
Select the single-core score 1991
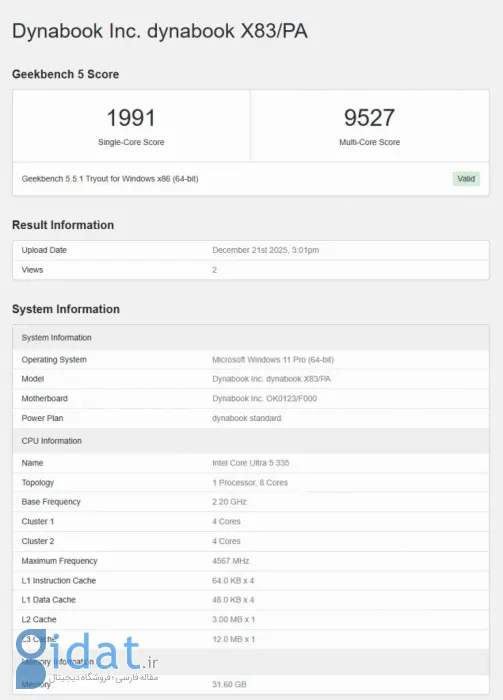click(131, 118)
